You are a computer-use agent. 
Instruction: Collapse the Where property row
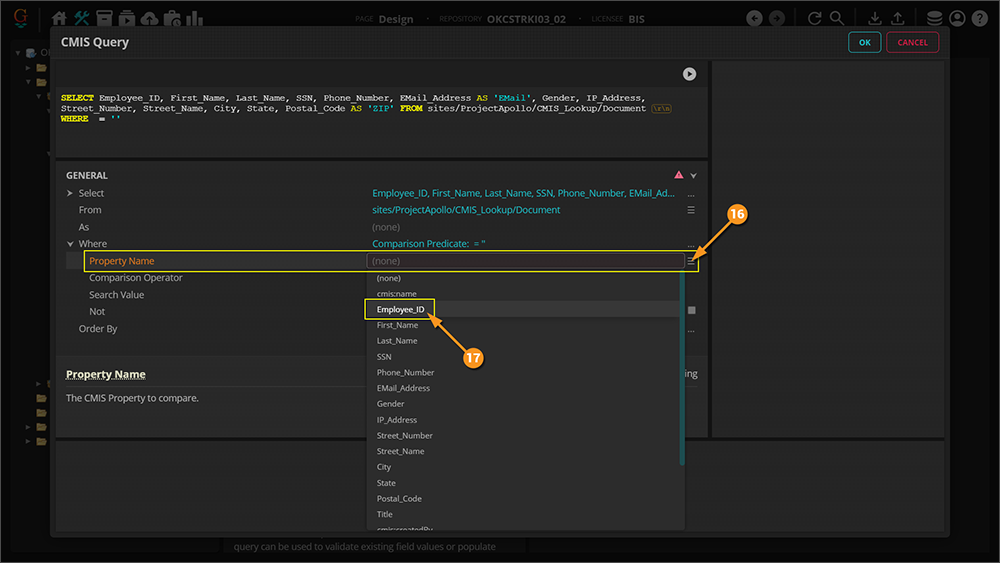coord(70,244)
